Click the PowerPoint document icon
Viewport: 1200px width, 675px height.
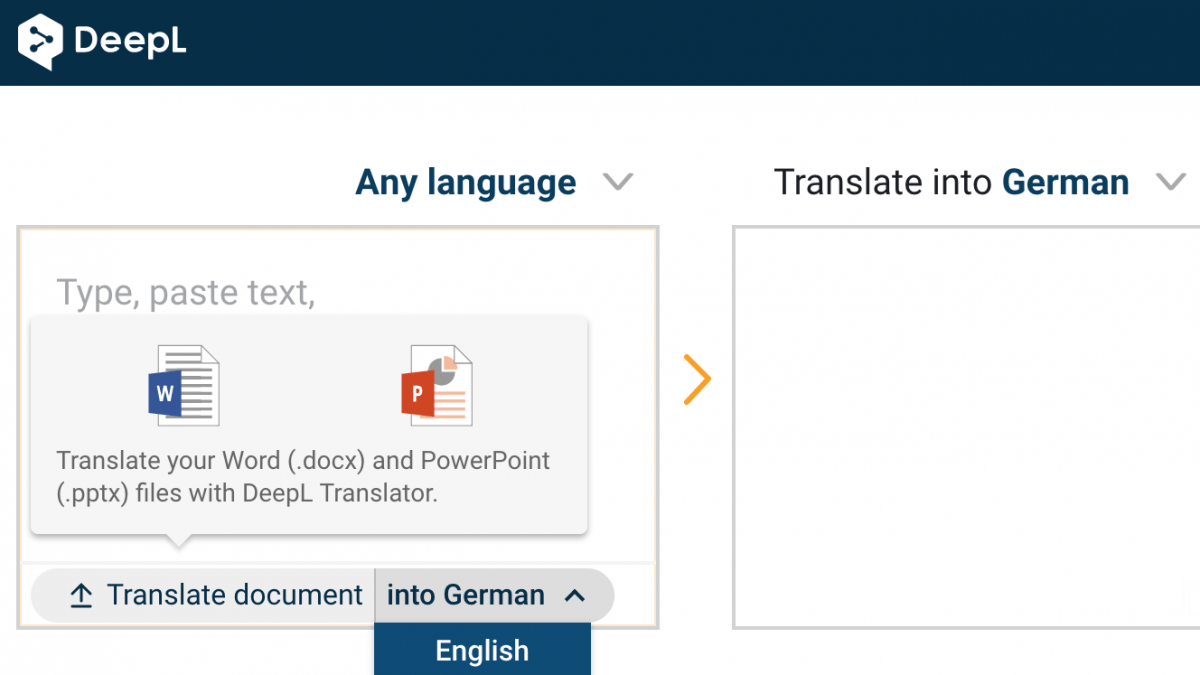pyautogui.click(x=436, y=386)
